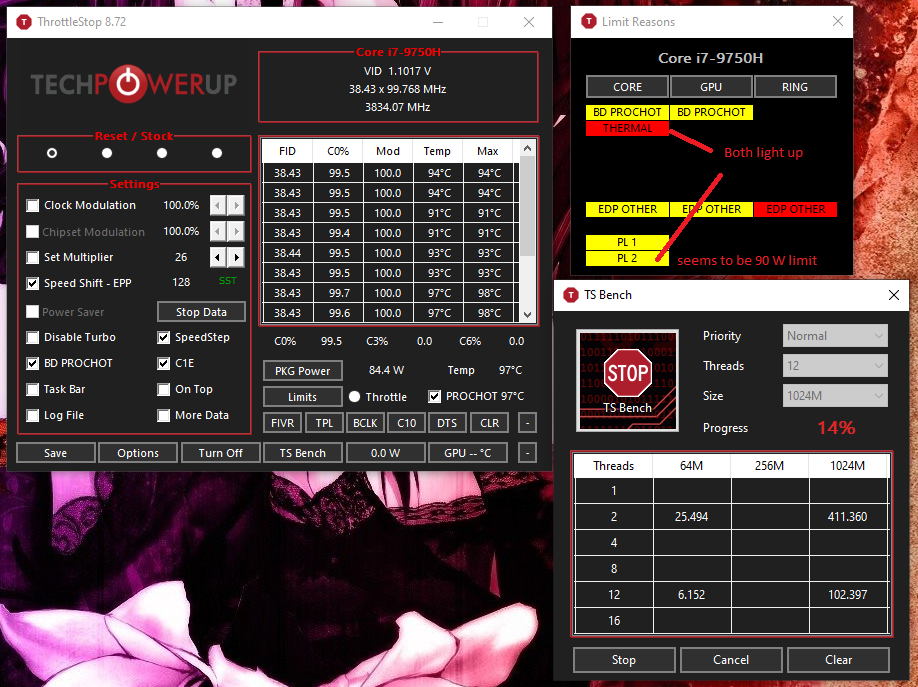Image resolution: width=918 pixels, height=687 pixels.
Task: Click the minus button beside GPU temperature
Action: coord(527,453)
